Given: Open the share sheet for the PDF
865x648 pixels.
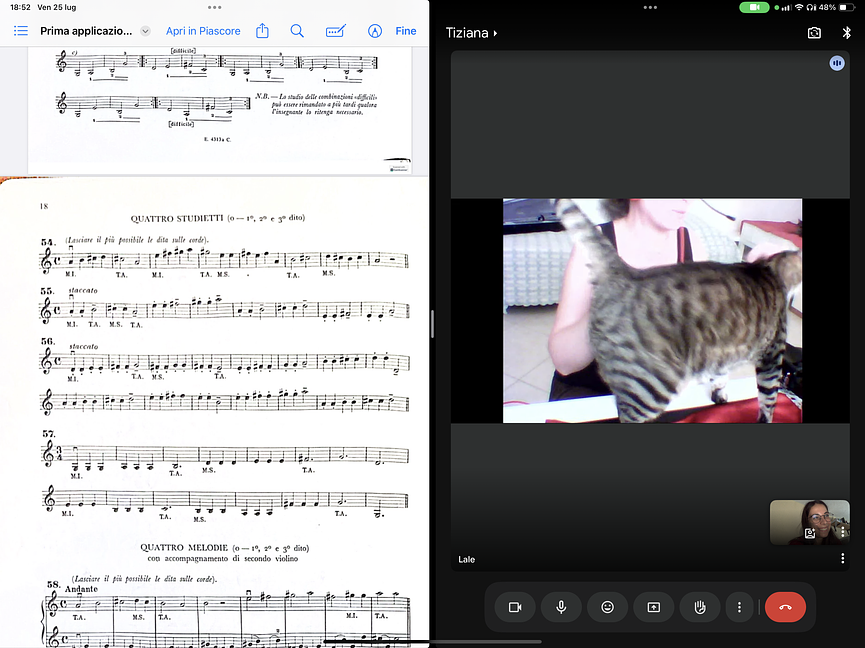Looking at the screenshot, I should tap(263, 30).
